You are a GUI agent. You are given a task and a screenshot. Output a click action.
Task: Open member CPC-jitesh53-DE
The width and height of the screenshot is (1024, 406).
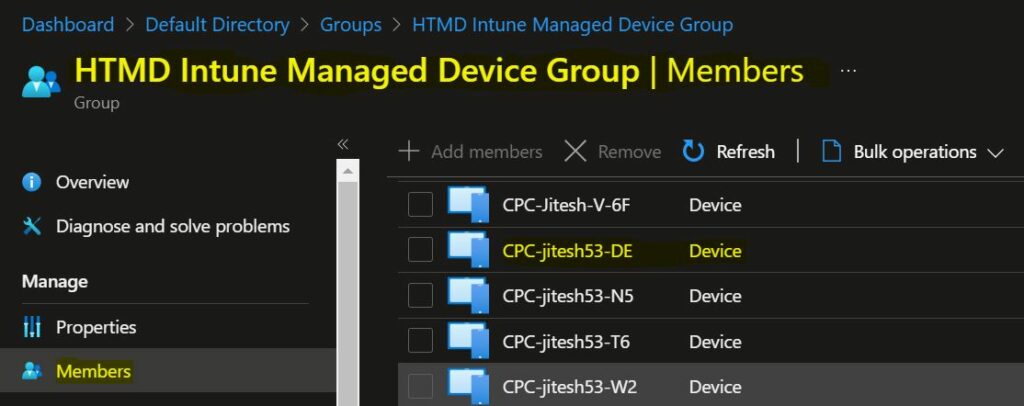(568, 251)
